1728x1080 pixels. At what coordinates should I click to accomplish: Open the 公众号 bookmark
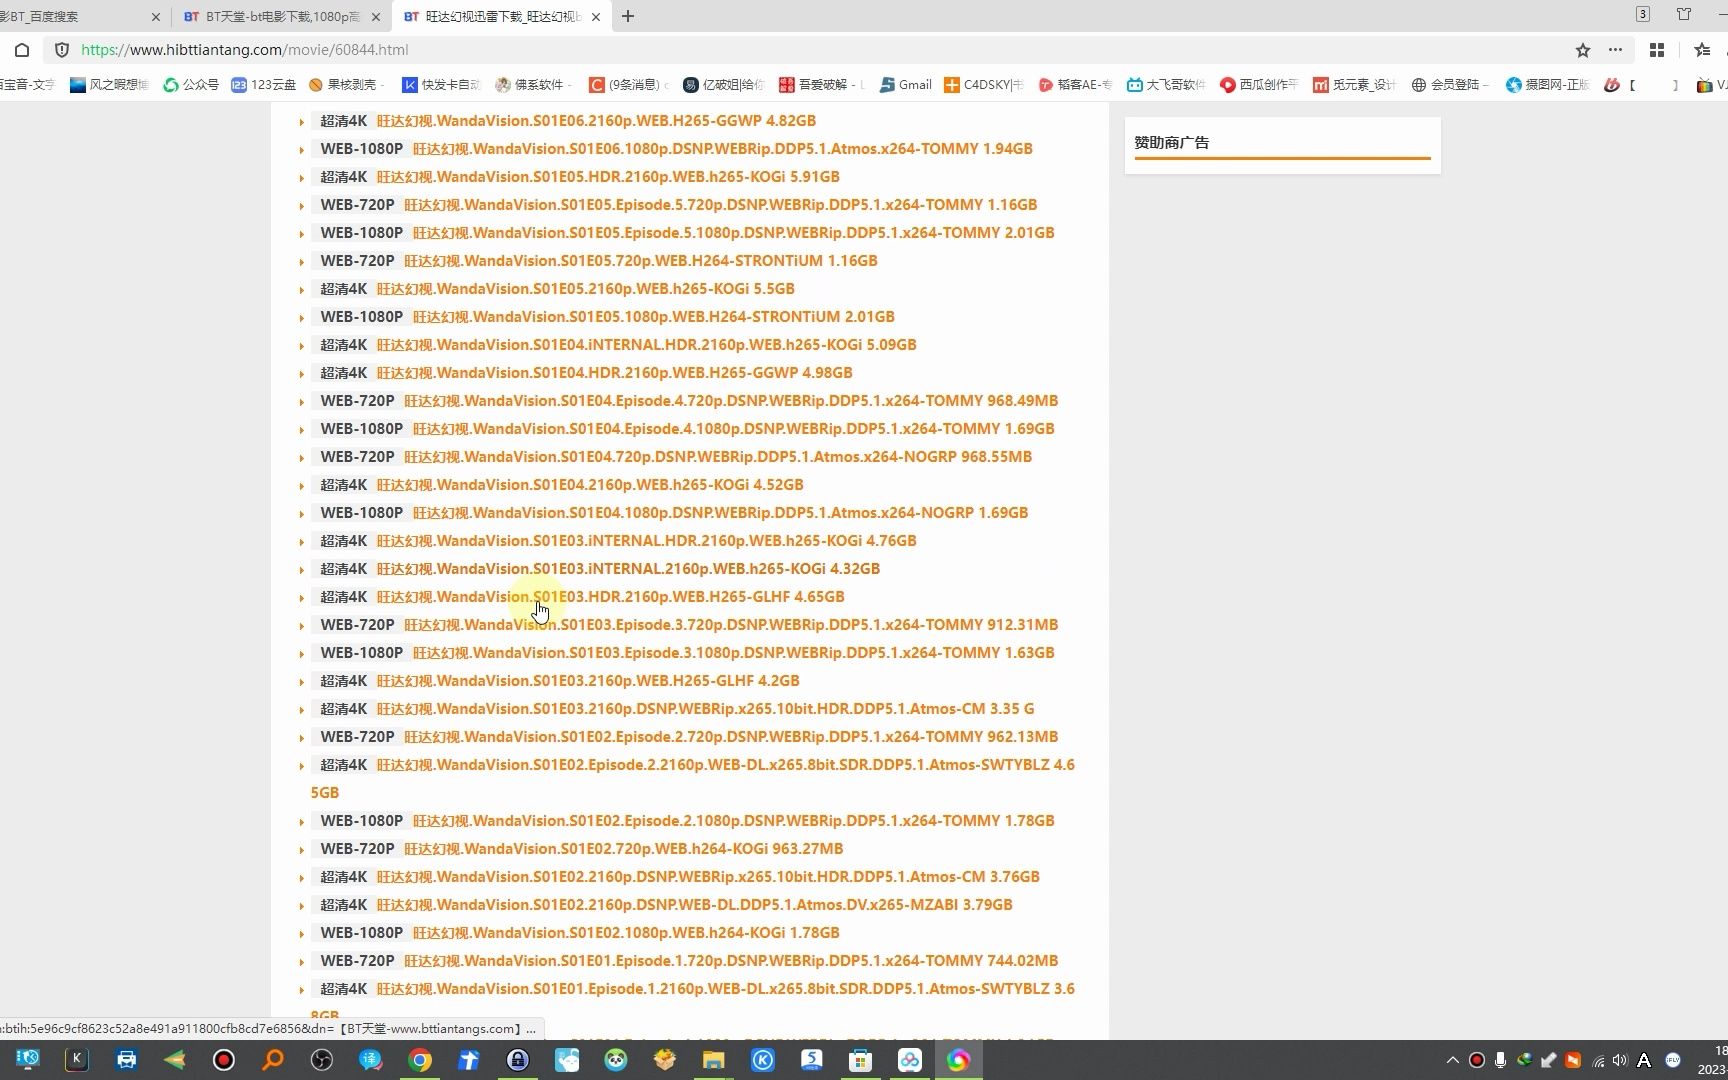click(x=191, y=85)
